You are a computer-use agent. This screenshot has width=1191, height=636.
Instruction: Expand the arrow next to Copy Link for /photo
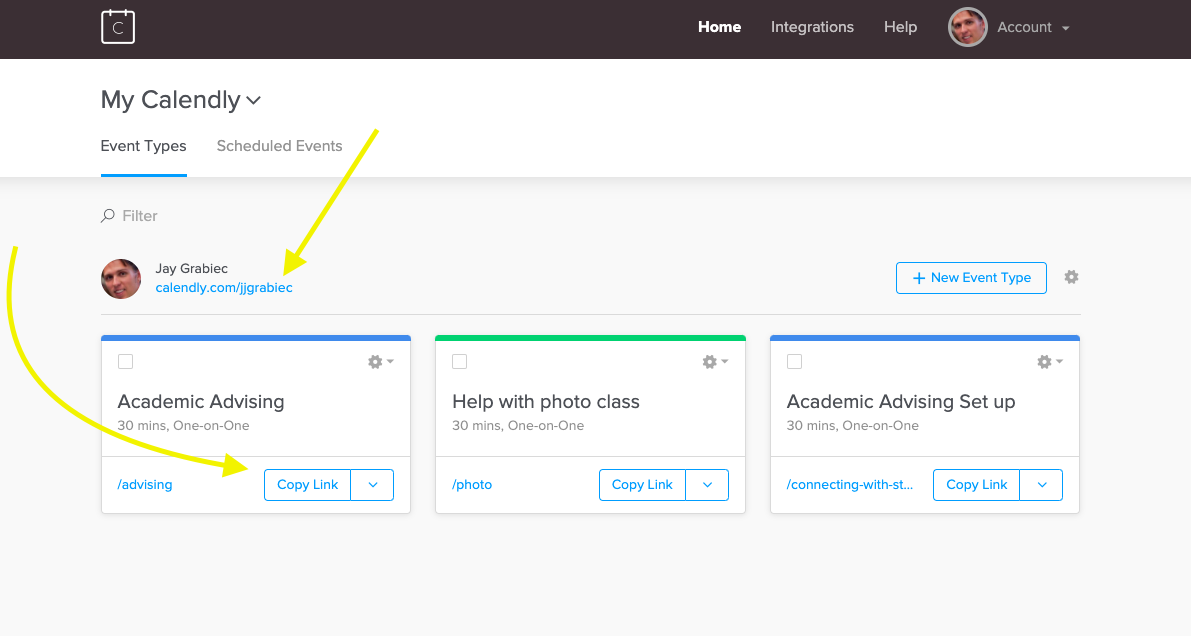707,485
